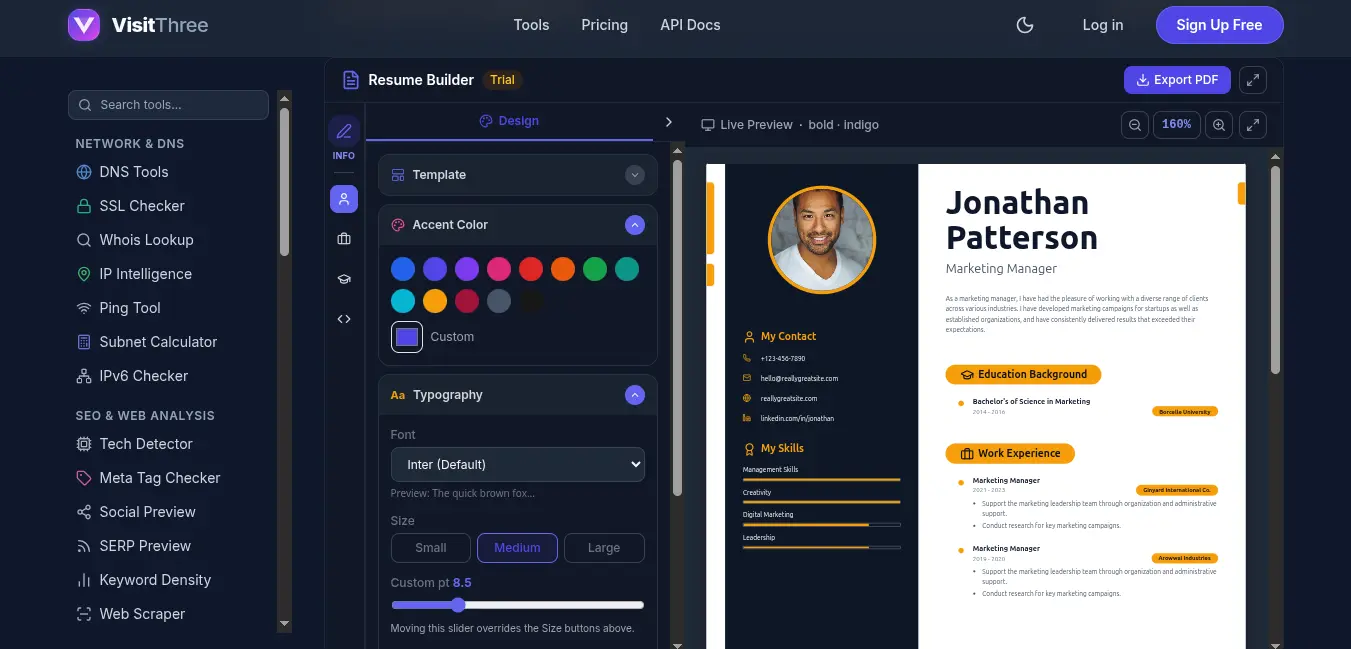Pick the amber accent color
This screenshot has width=1351, height=649.
[x=435, y=301]
